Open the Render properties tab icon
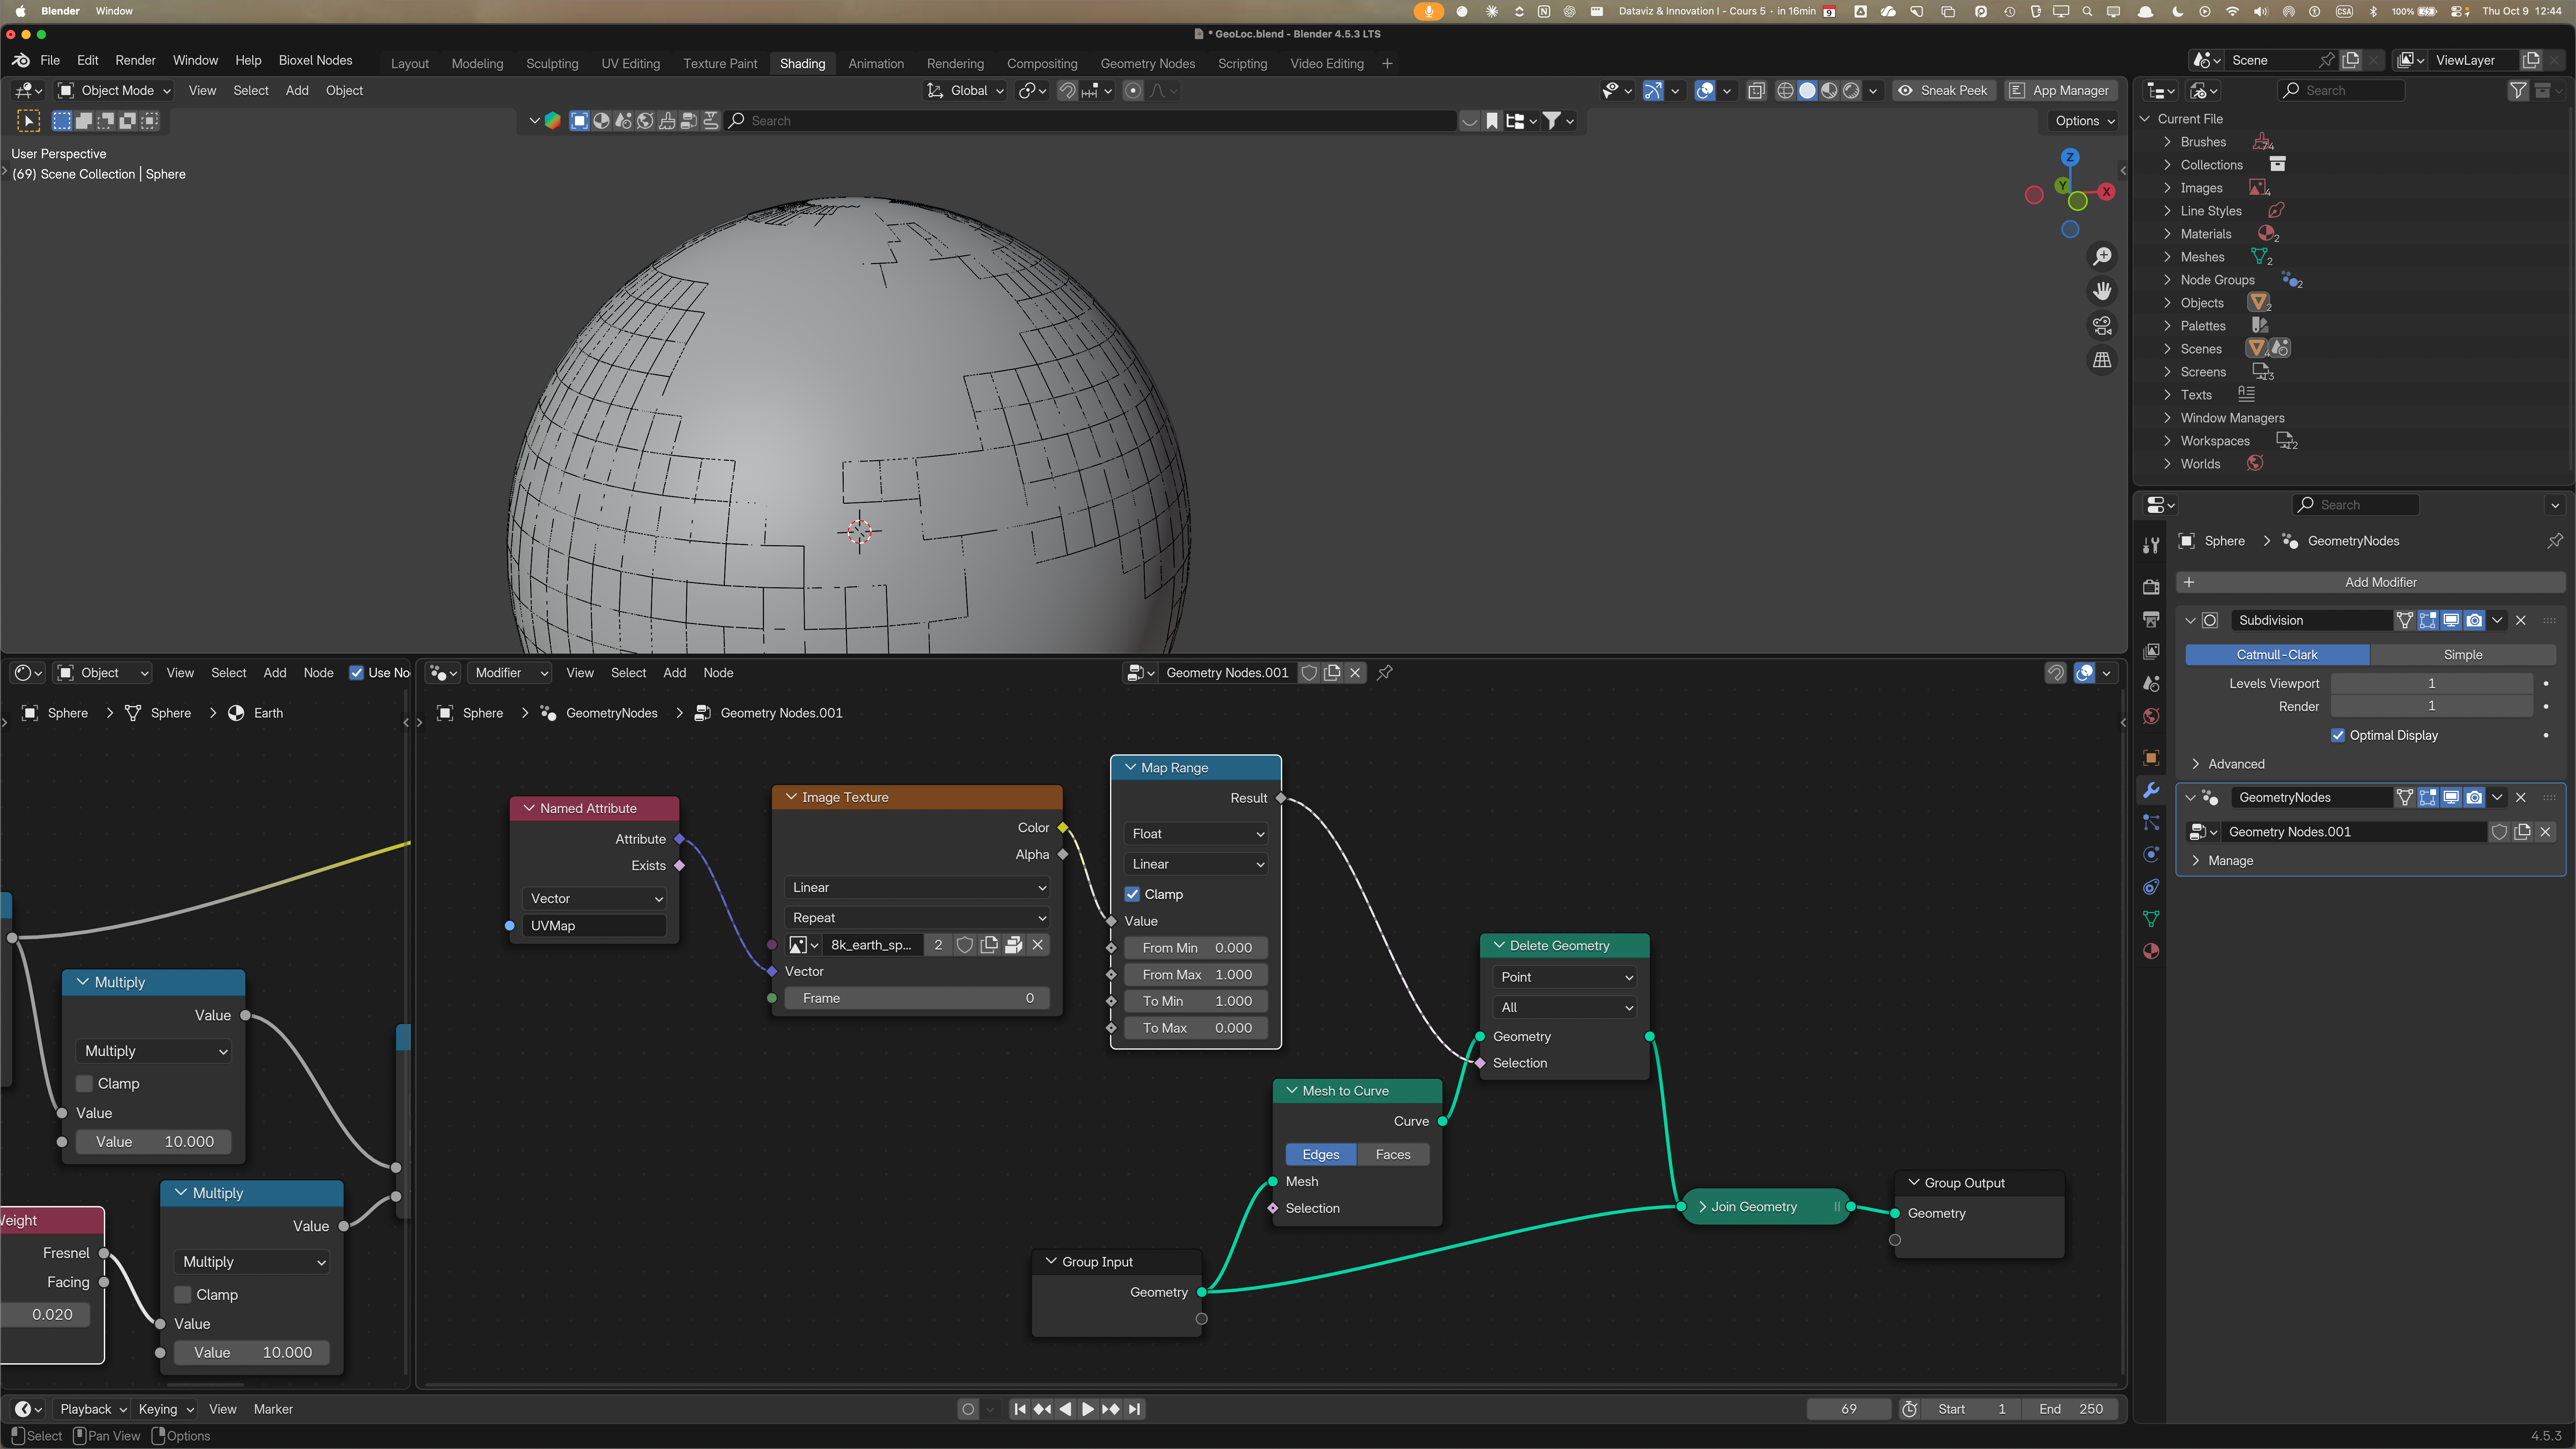 click(2151, 587)
